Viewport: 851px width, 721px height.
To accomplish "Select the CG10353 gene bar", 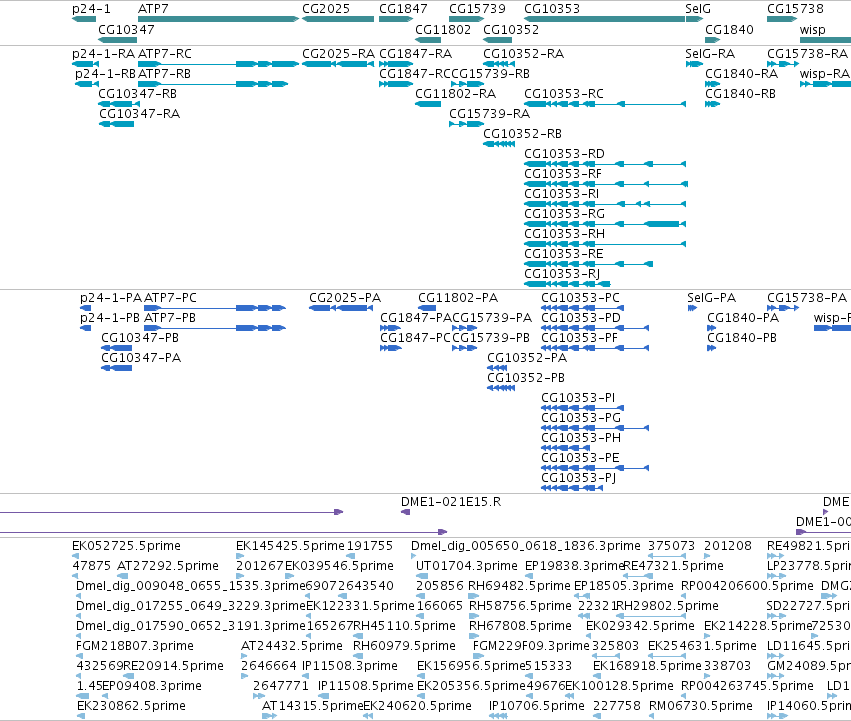I will [x=604, y=19].
